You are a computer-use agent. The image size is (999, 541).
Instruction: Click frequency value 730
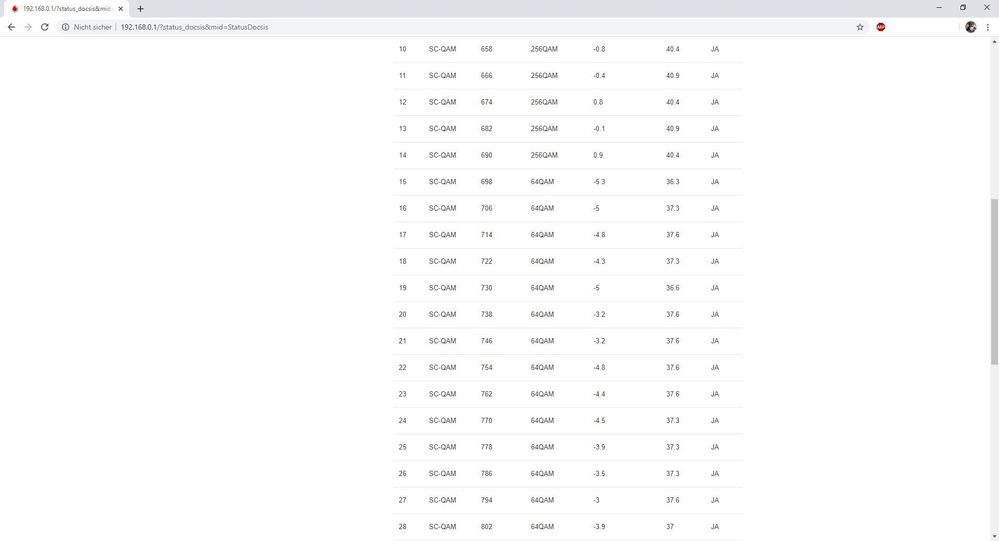point(487,288)
